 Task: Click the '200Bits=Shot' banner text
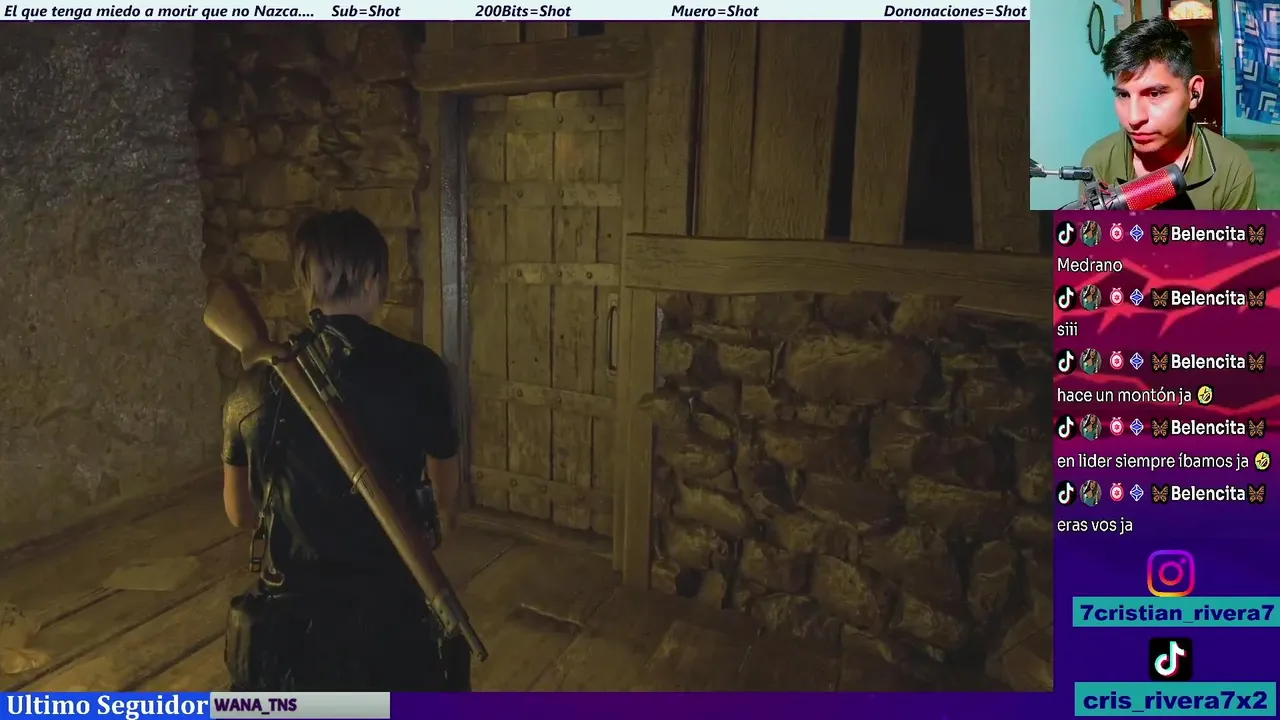click(x=523, y=11)
